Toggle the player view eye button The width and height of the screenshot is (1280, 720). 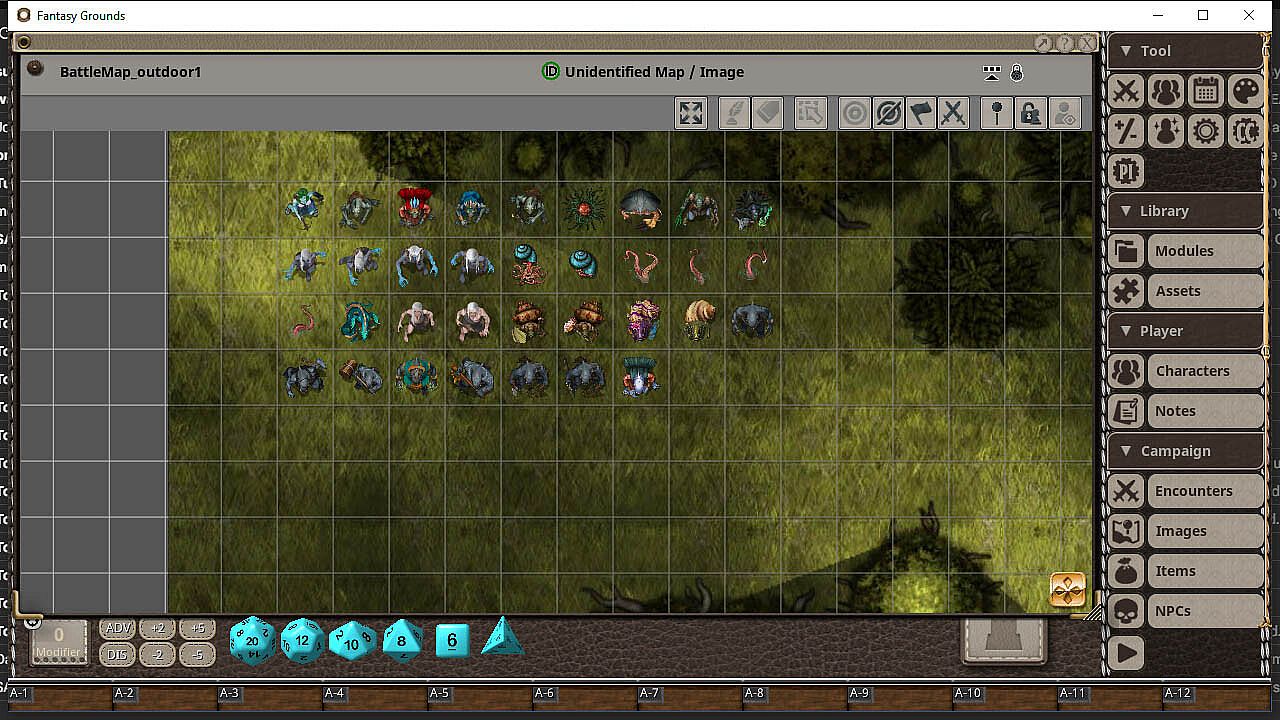point(1064,113)
